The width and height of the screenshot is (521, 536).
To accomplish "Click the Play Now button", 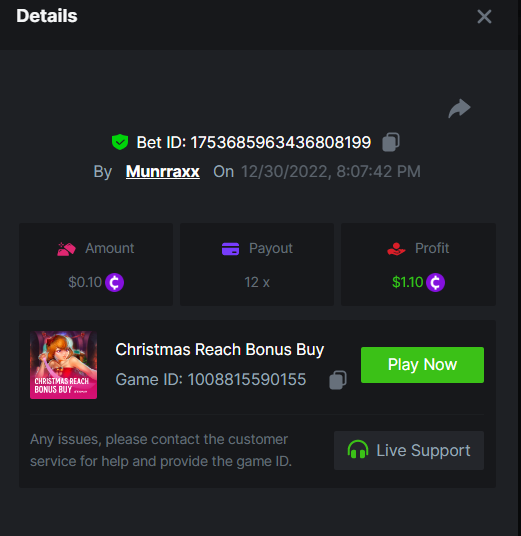I will pos(422,365).
